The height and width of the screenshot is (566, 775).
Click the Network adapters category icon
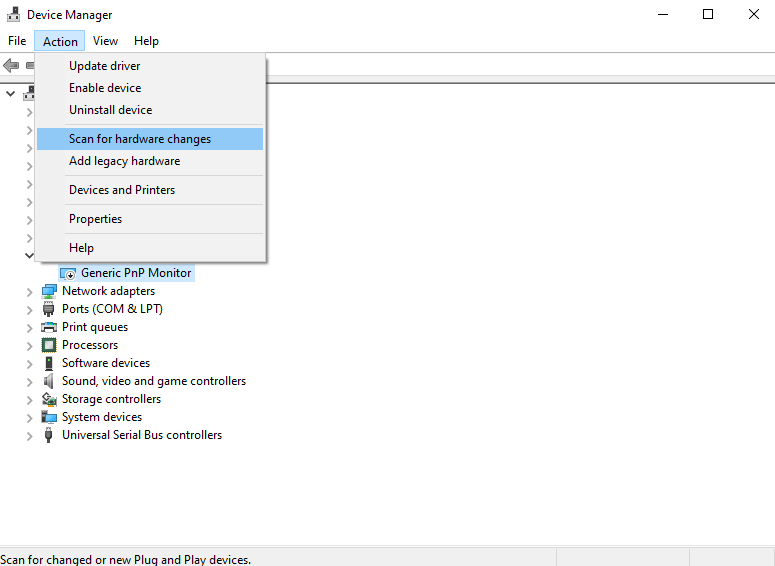(49, 291)
